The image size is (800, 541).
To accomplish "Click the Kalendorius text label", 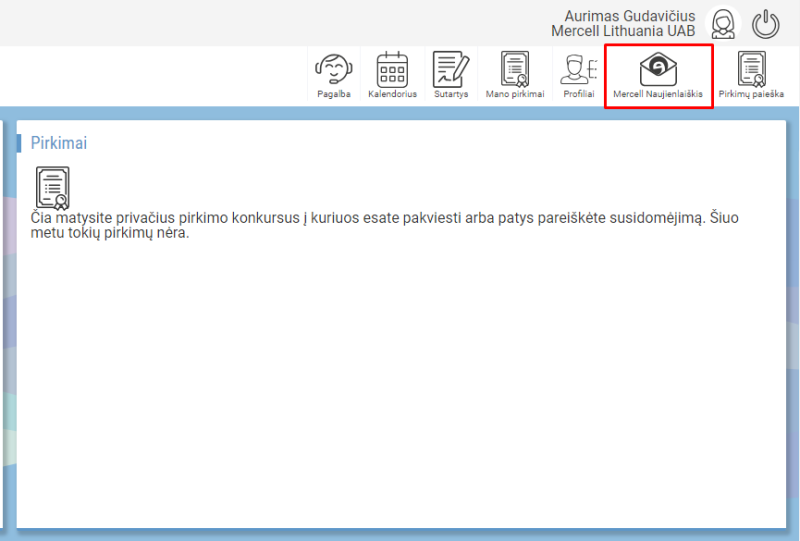I will click(x=392, y=94).
